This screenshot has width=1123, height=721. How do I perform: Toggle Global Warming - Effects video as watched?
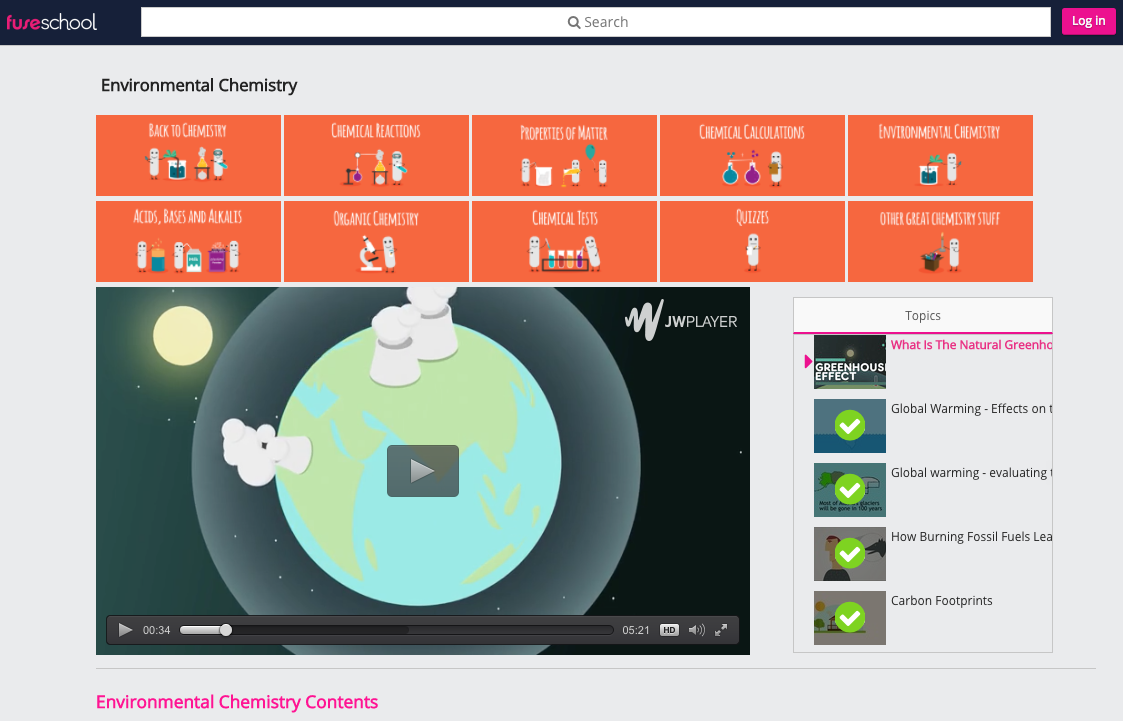(x=849, y=425)
